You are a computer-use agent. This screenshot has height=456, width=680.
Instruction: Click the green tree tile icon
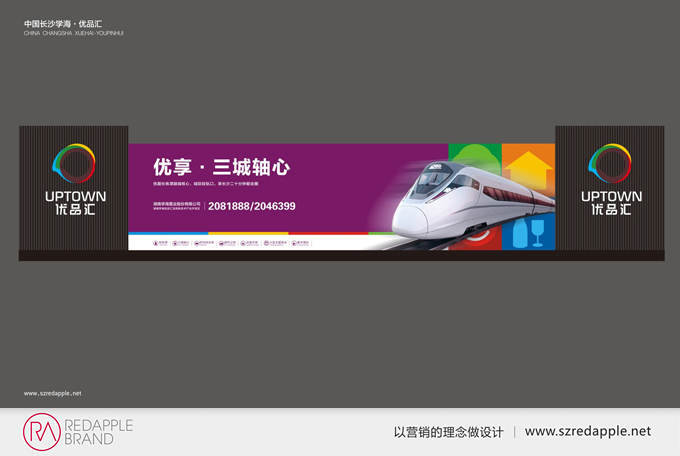pyautogui.click(x=475, y=156)
